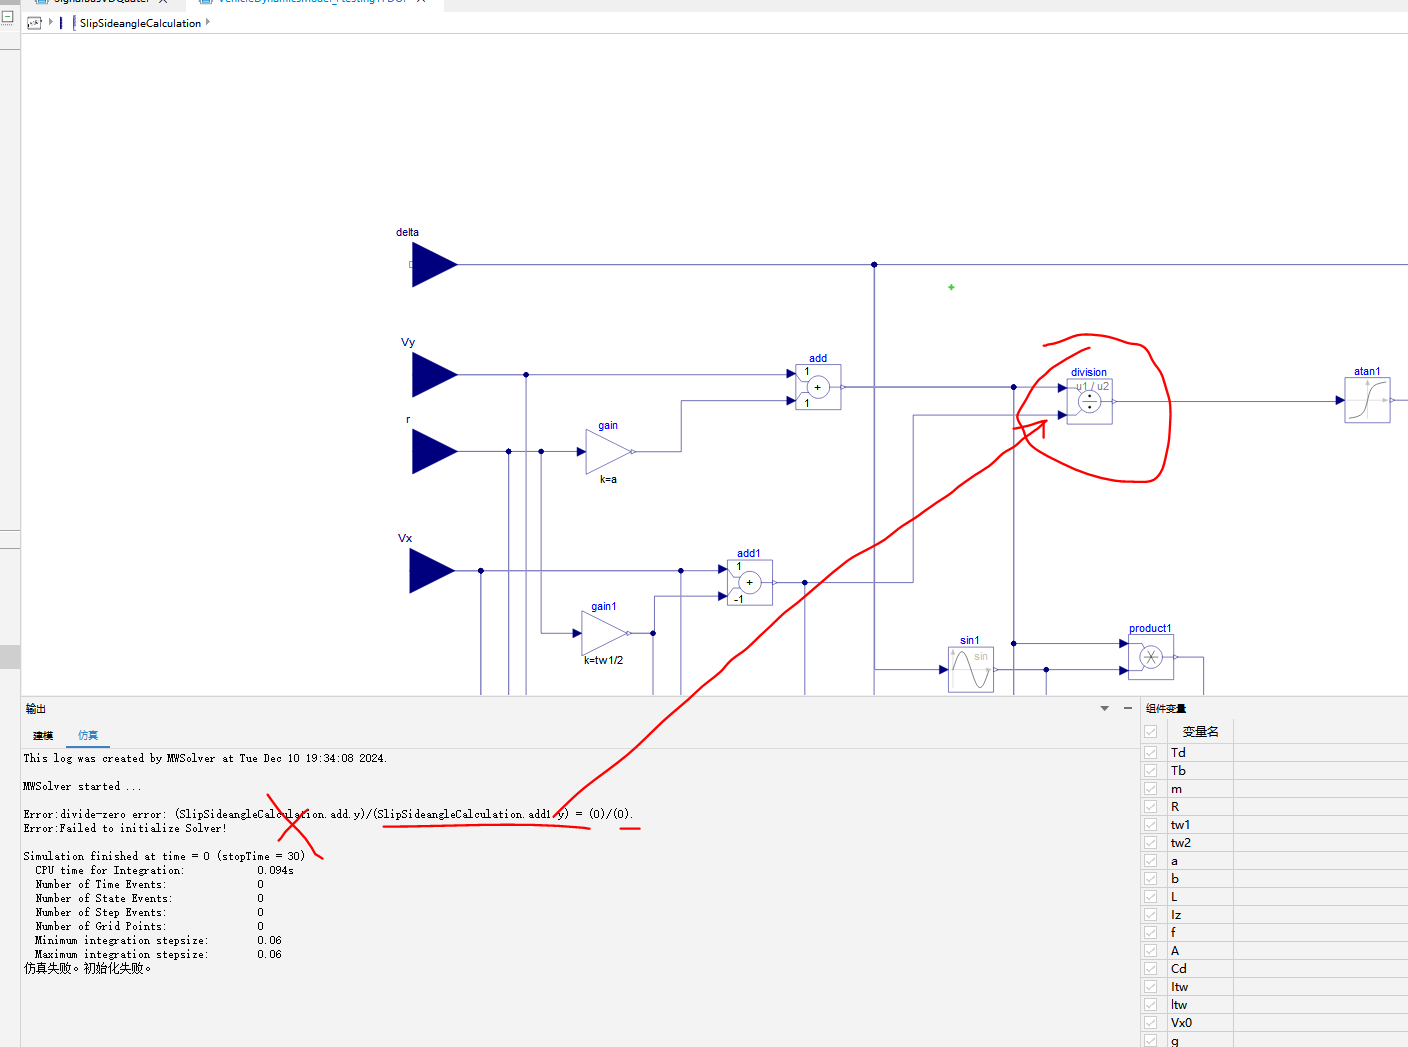
Task: Click the collapse box icon in left gutter
Action: coord(7,16)
